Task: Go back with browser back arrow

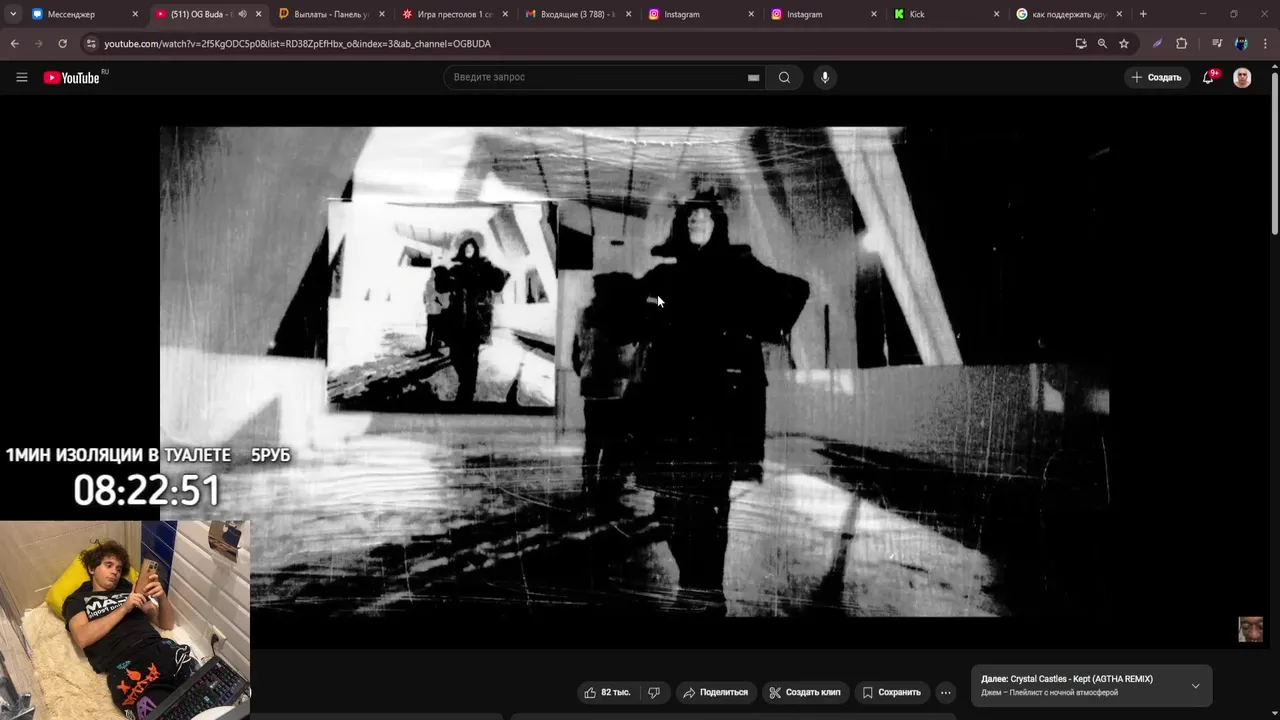Action: (x=14, y=44)
